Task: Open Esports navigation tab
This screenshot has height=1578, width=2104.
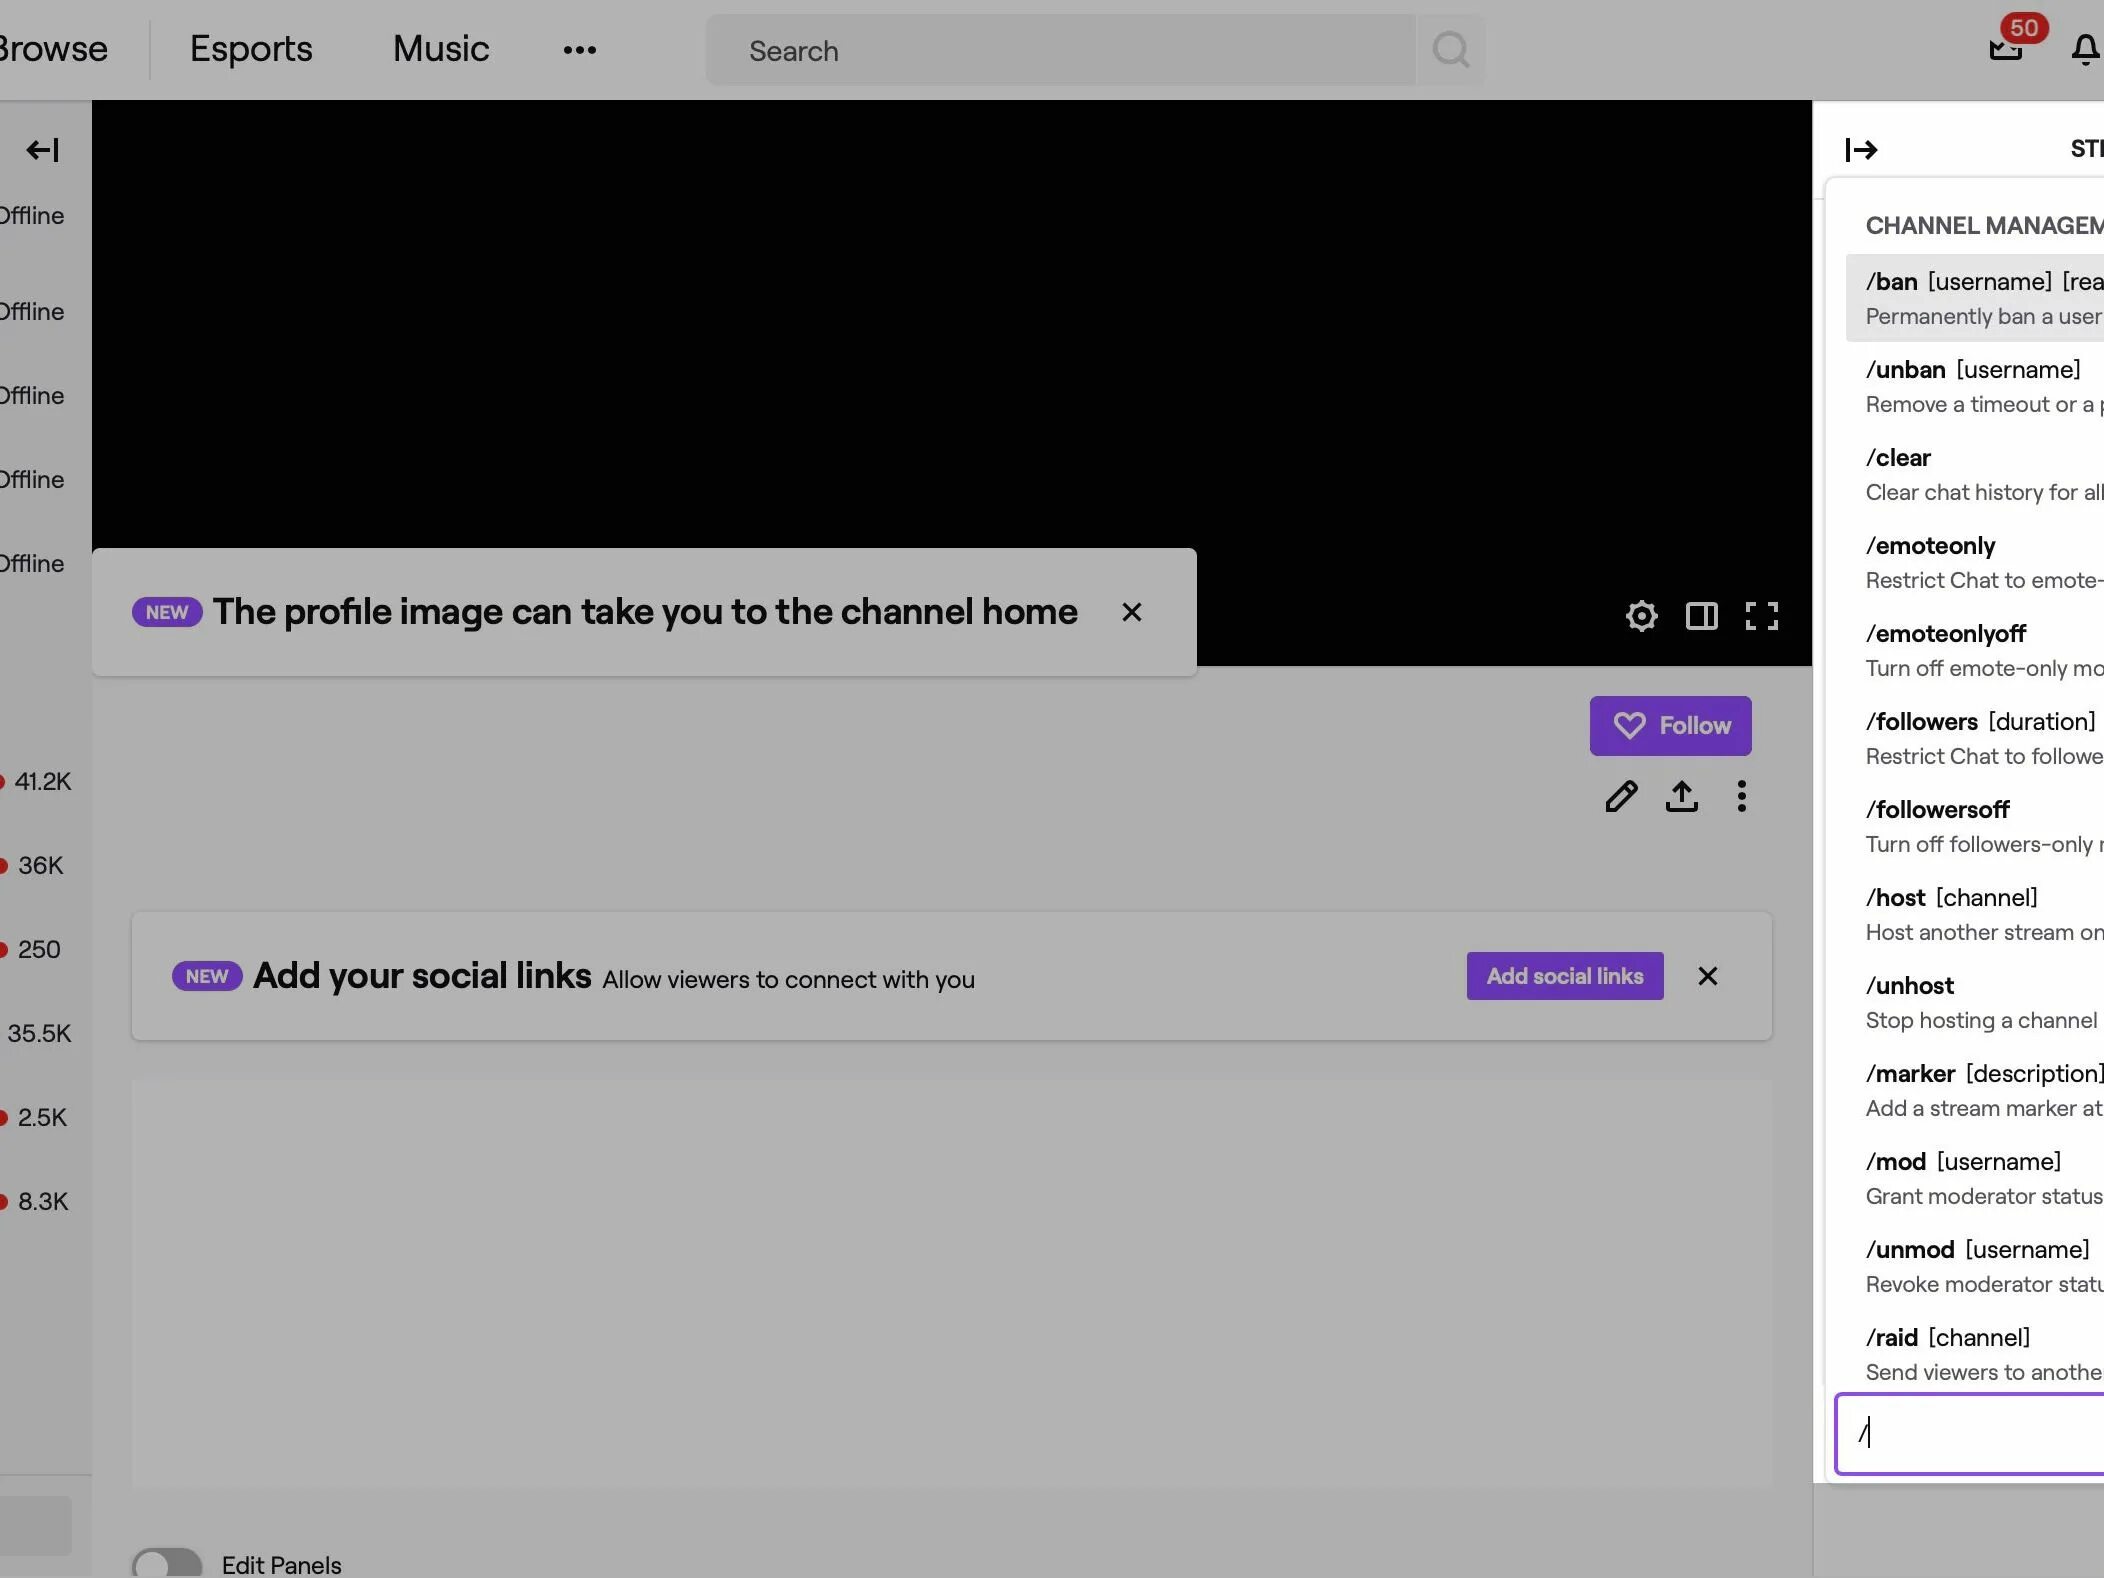Action: pyautogui.click(x=251, y=49)
